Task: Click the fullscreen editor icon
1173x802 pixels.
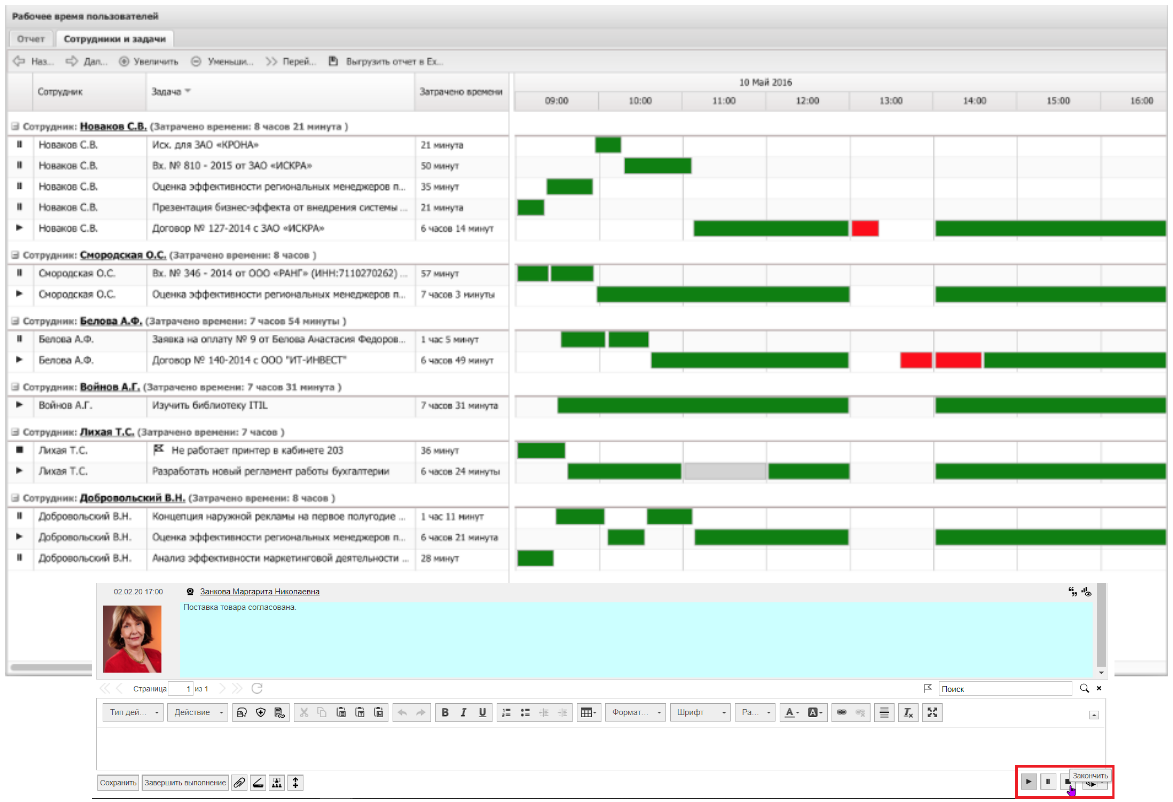Action: click(x=932, y=713)
